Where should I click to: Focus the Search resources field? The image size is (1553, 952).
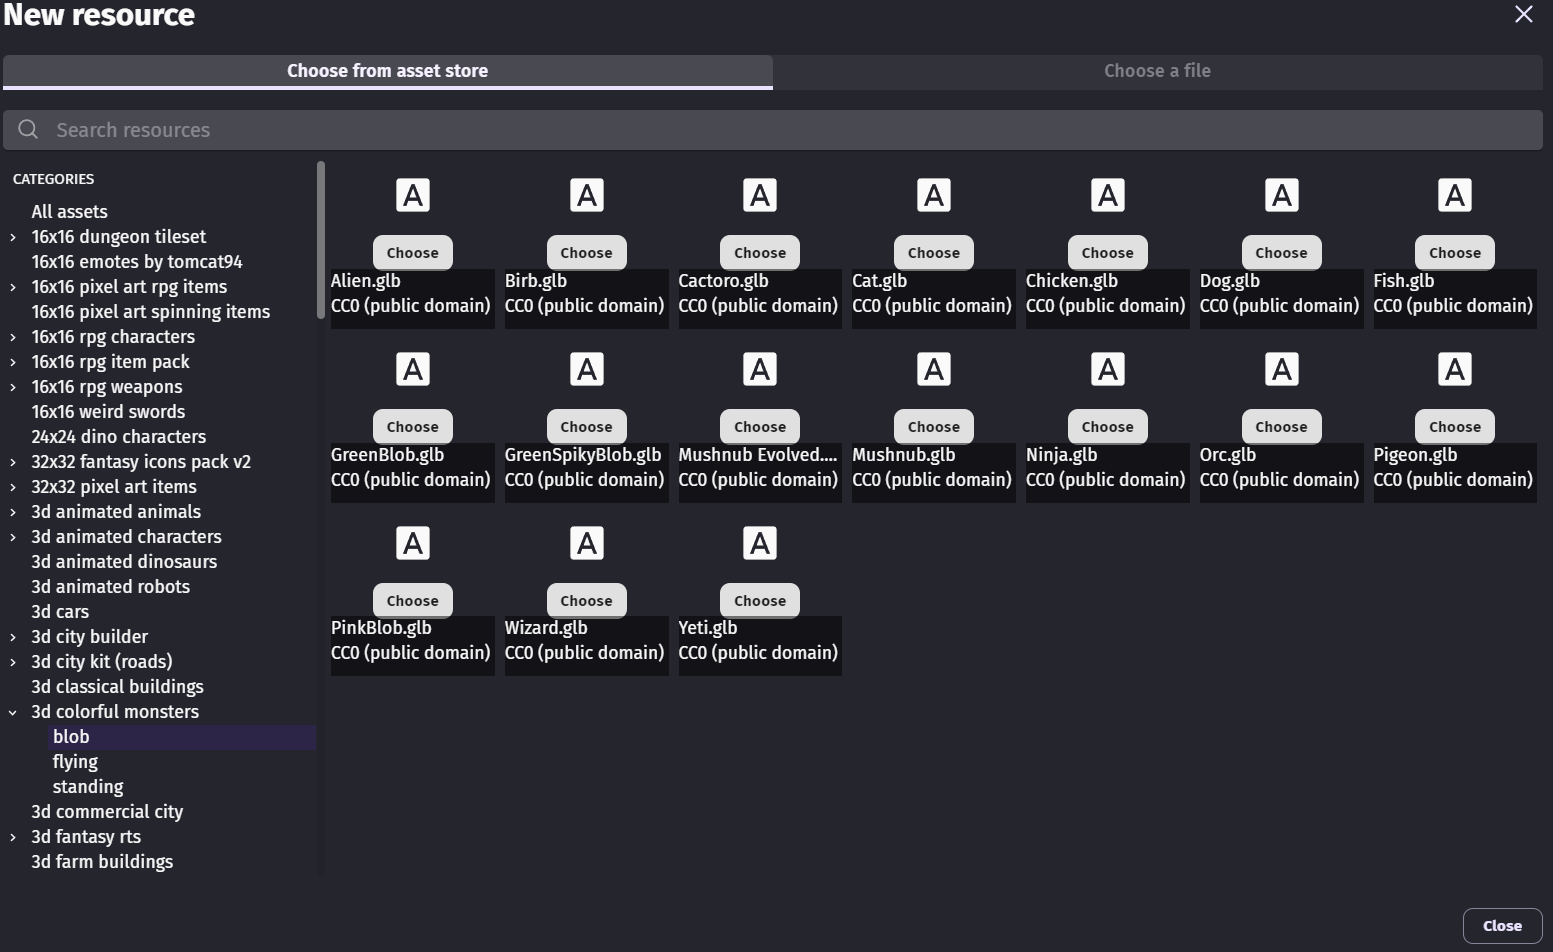click(773, 130)
